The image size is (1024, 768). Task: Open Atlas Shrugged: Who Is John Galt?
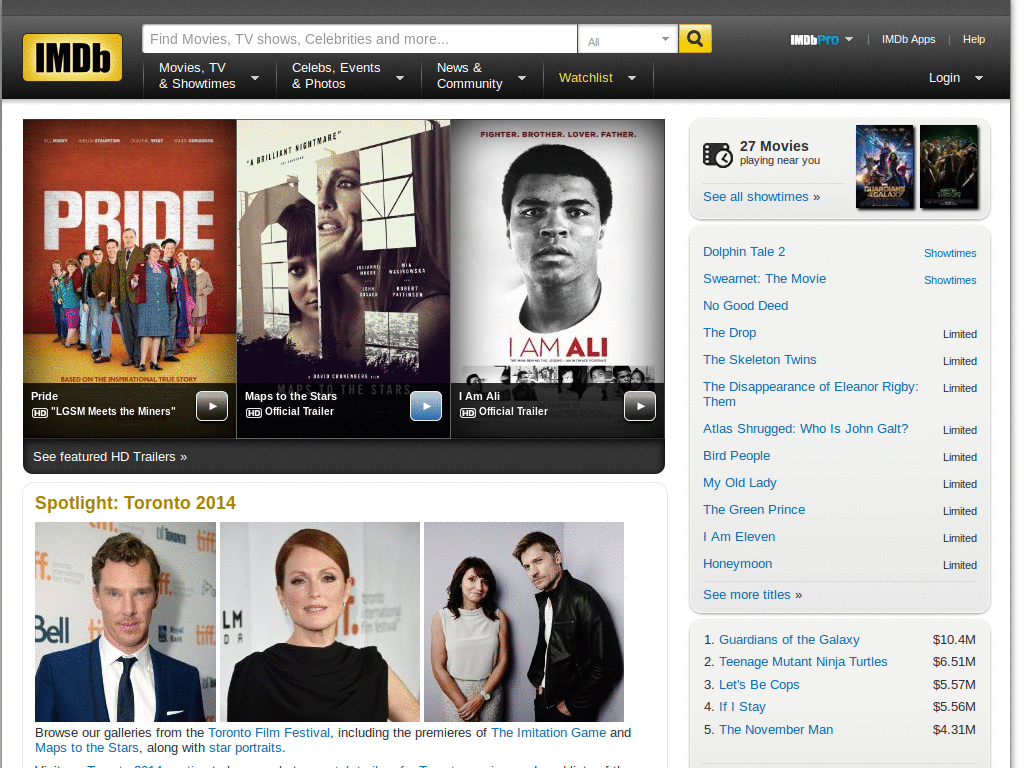(x=805, y=428)
